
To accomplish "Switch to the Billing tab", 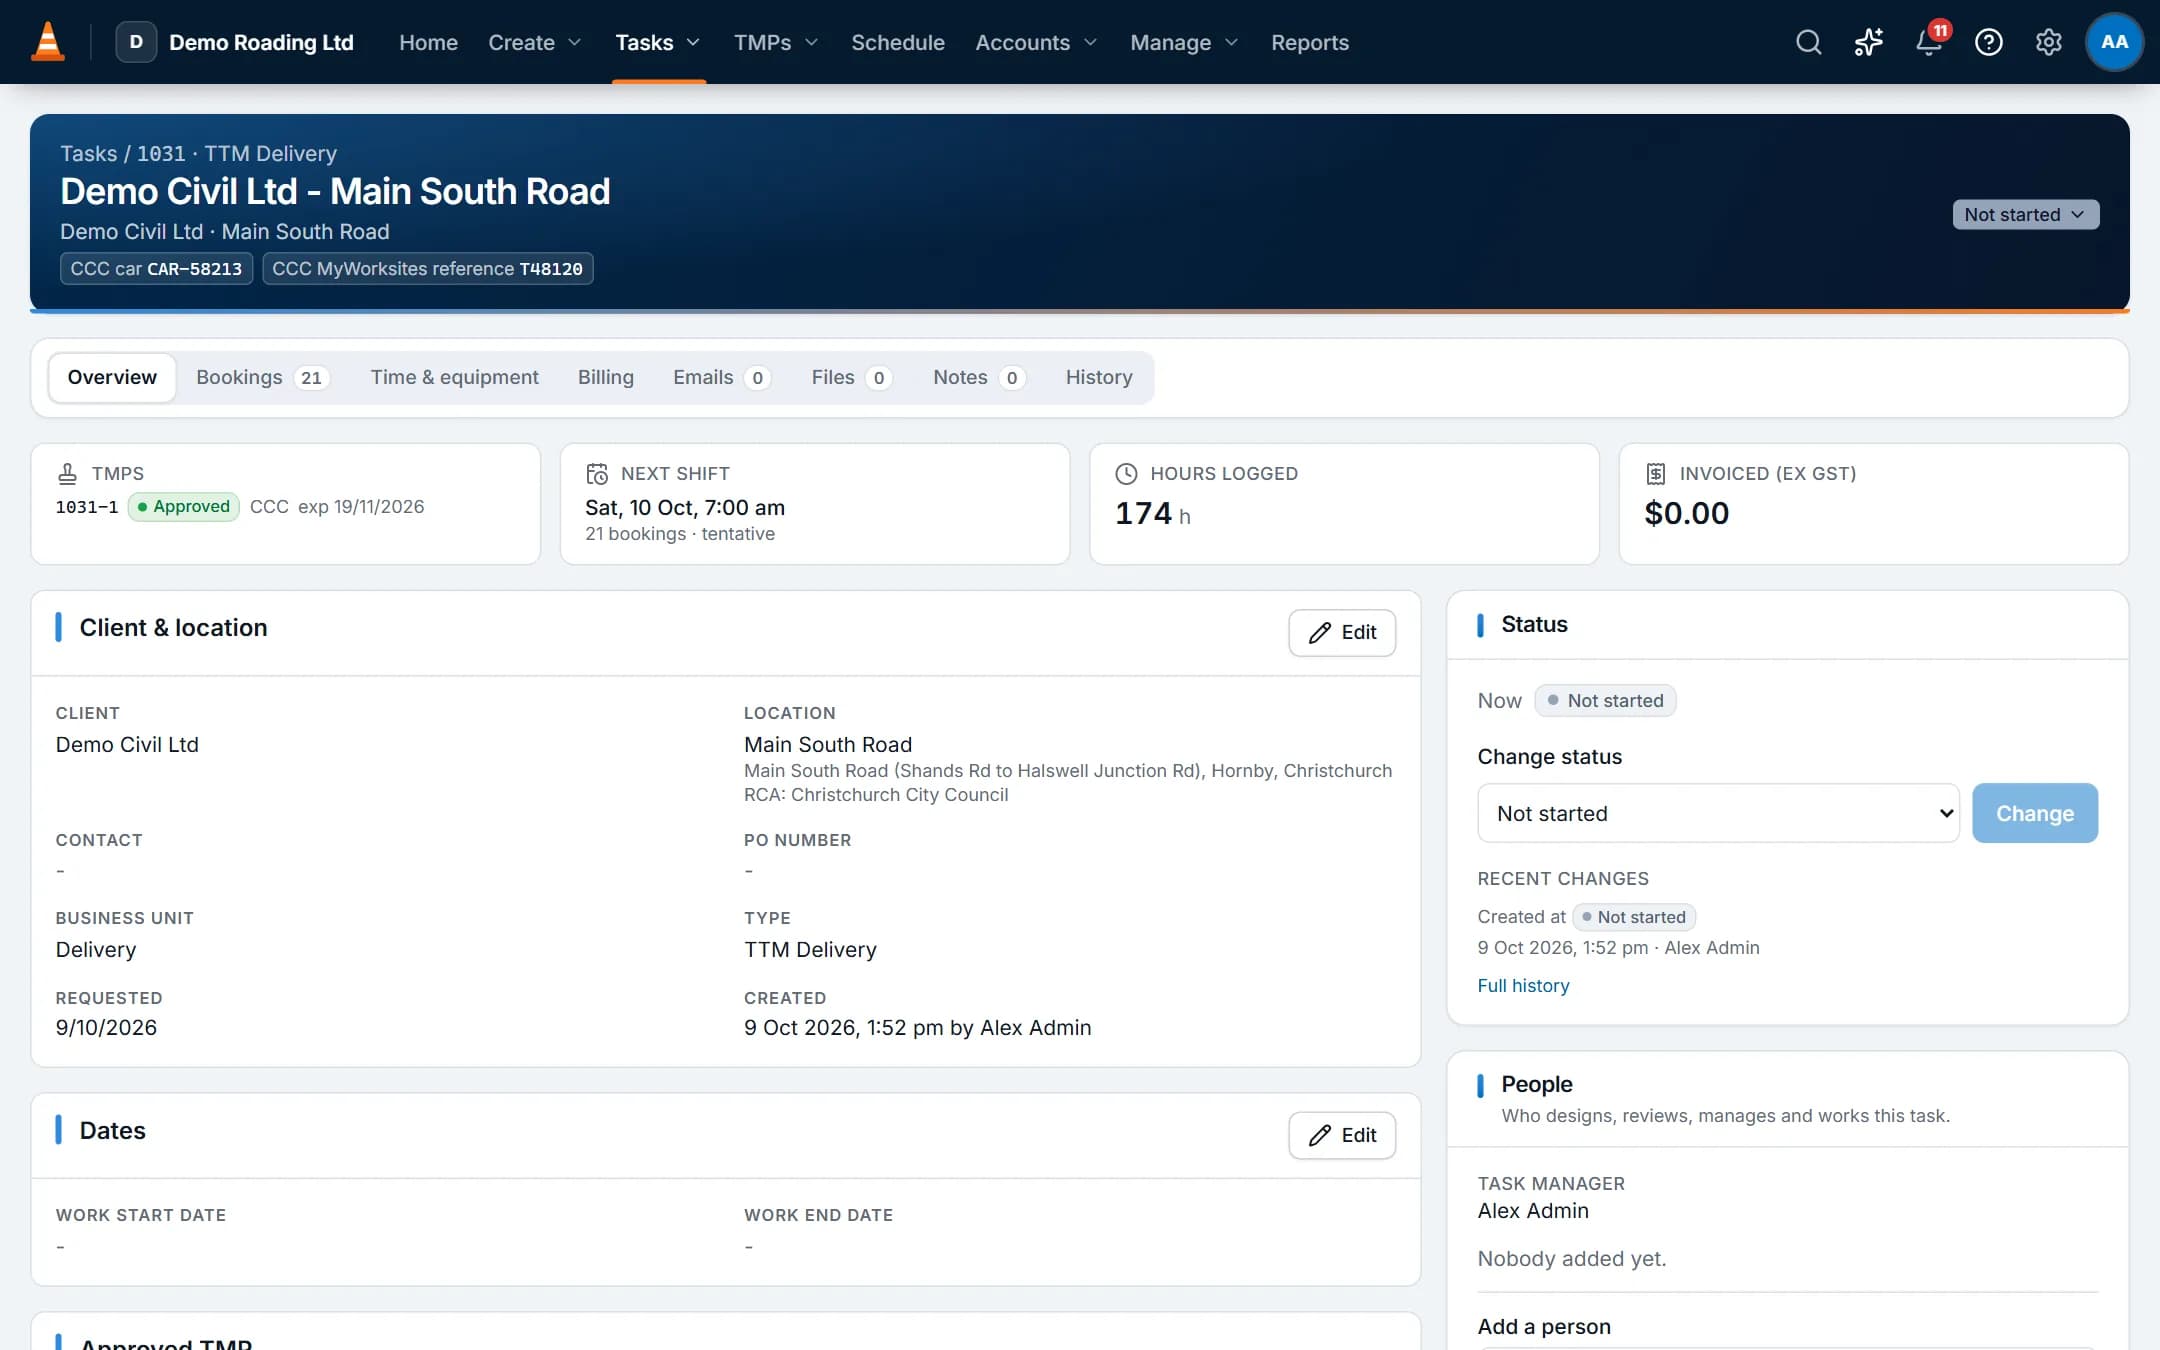I will pyautogui.click(x=605, y=377).
